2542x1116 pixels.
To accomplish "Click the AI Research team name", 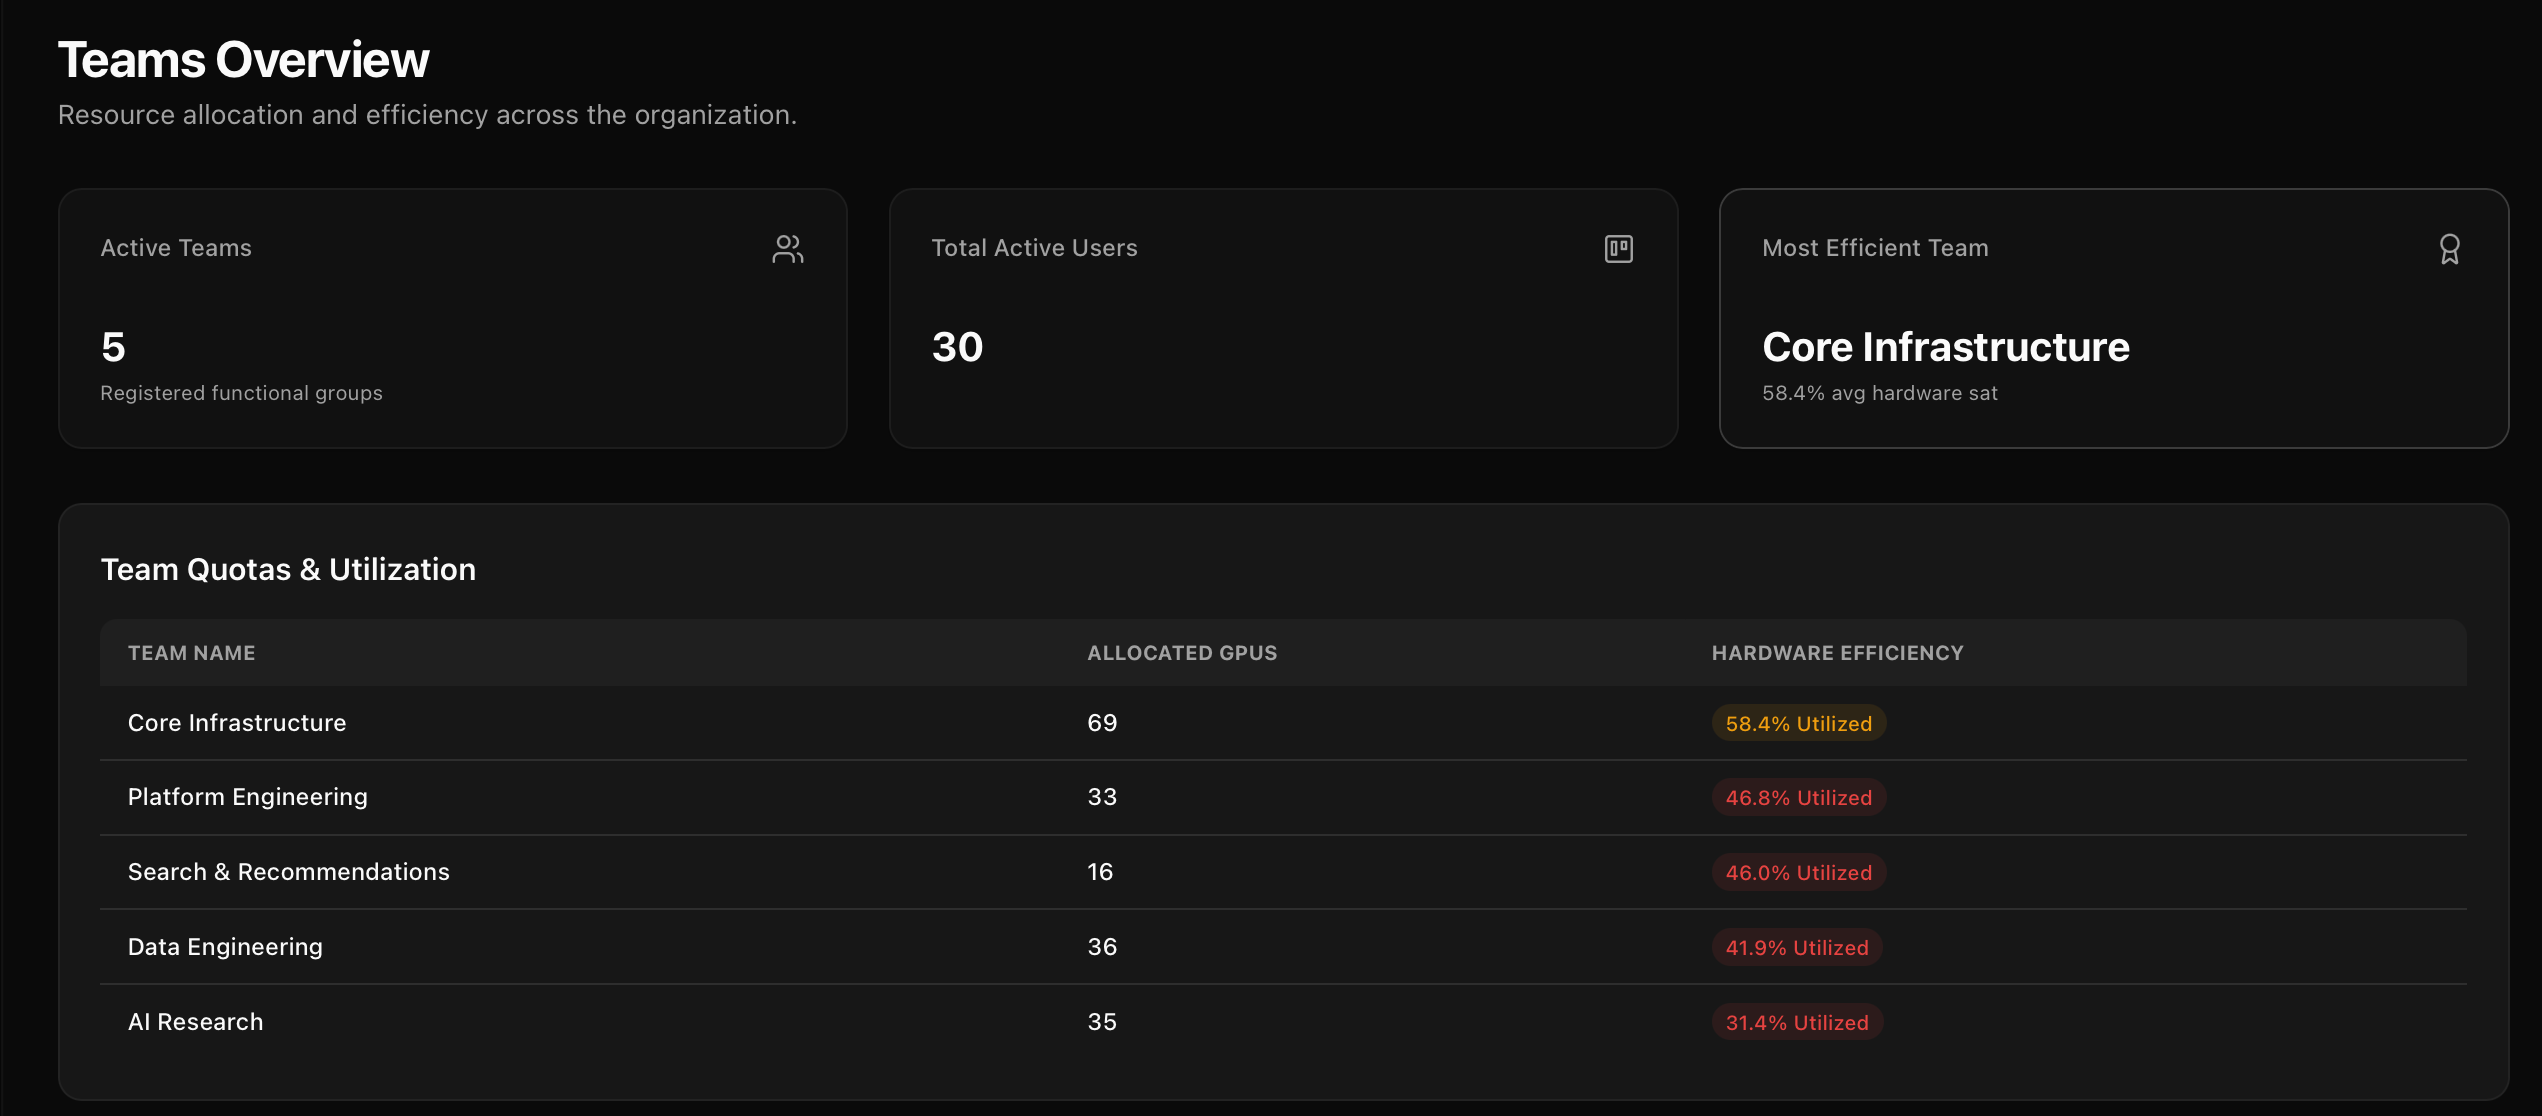I will 195,1022.
